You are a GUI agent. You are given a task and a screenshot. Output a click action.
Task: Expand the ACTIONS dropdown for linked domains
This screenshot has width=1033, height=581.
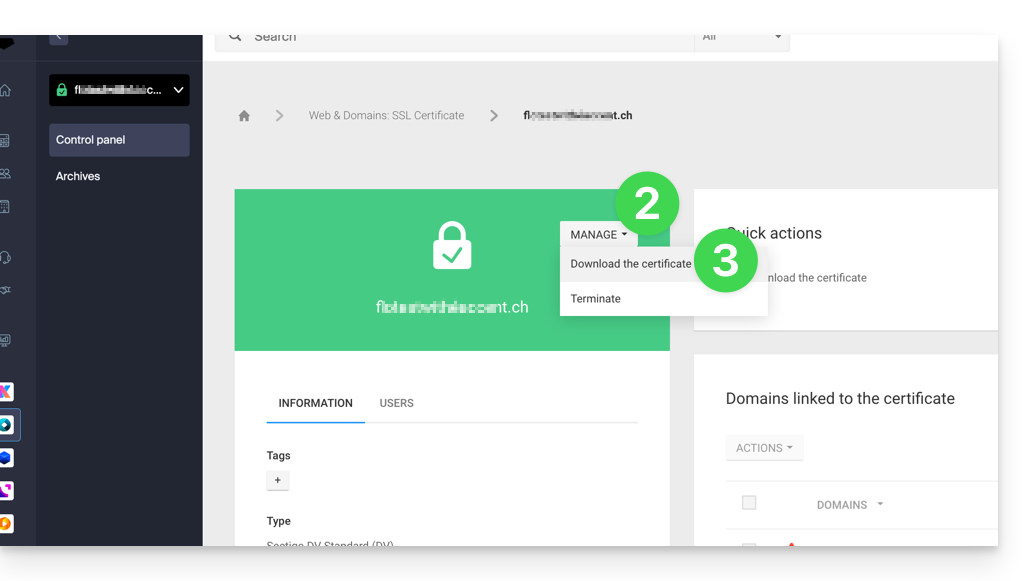(x=764, y=448)
